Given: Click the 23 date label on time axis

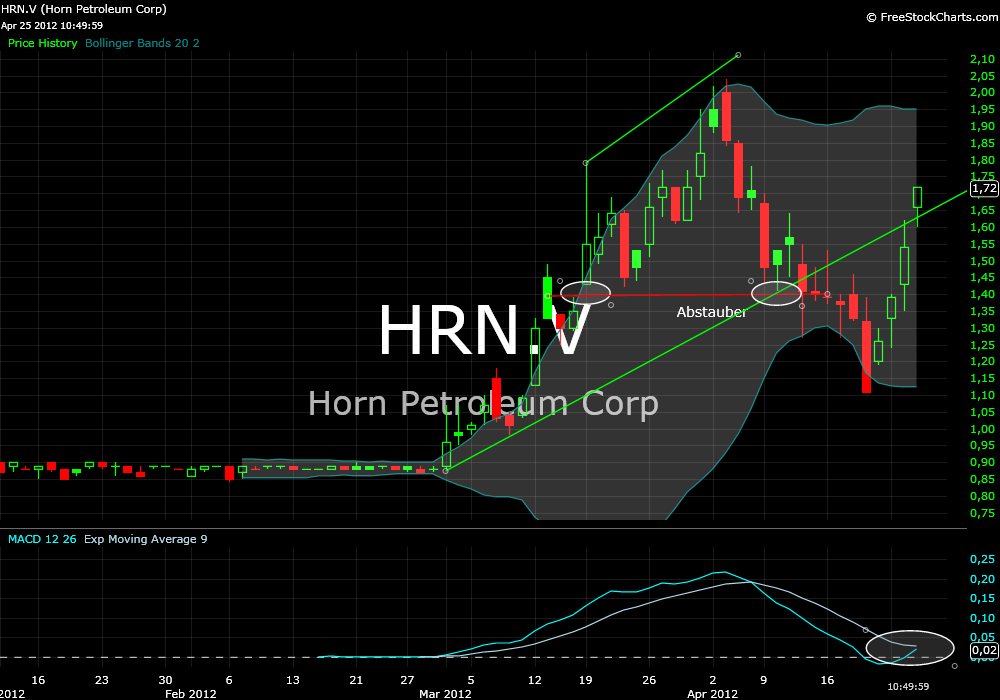Looking at the screenshot, I should pos(101,680).
